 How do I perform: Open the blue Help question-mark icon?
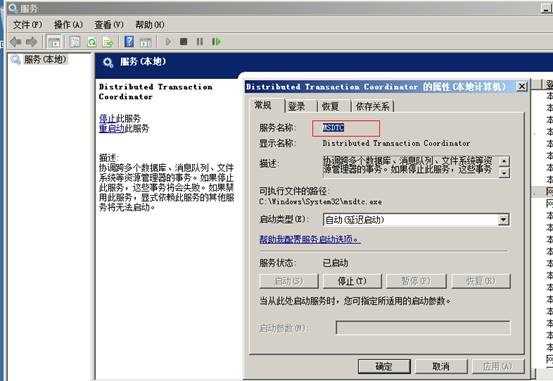[x=129, y=42]
